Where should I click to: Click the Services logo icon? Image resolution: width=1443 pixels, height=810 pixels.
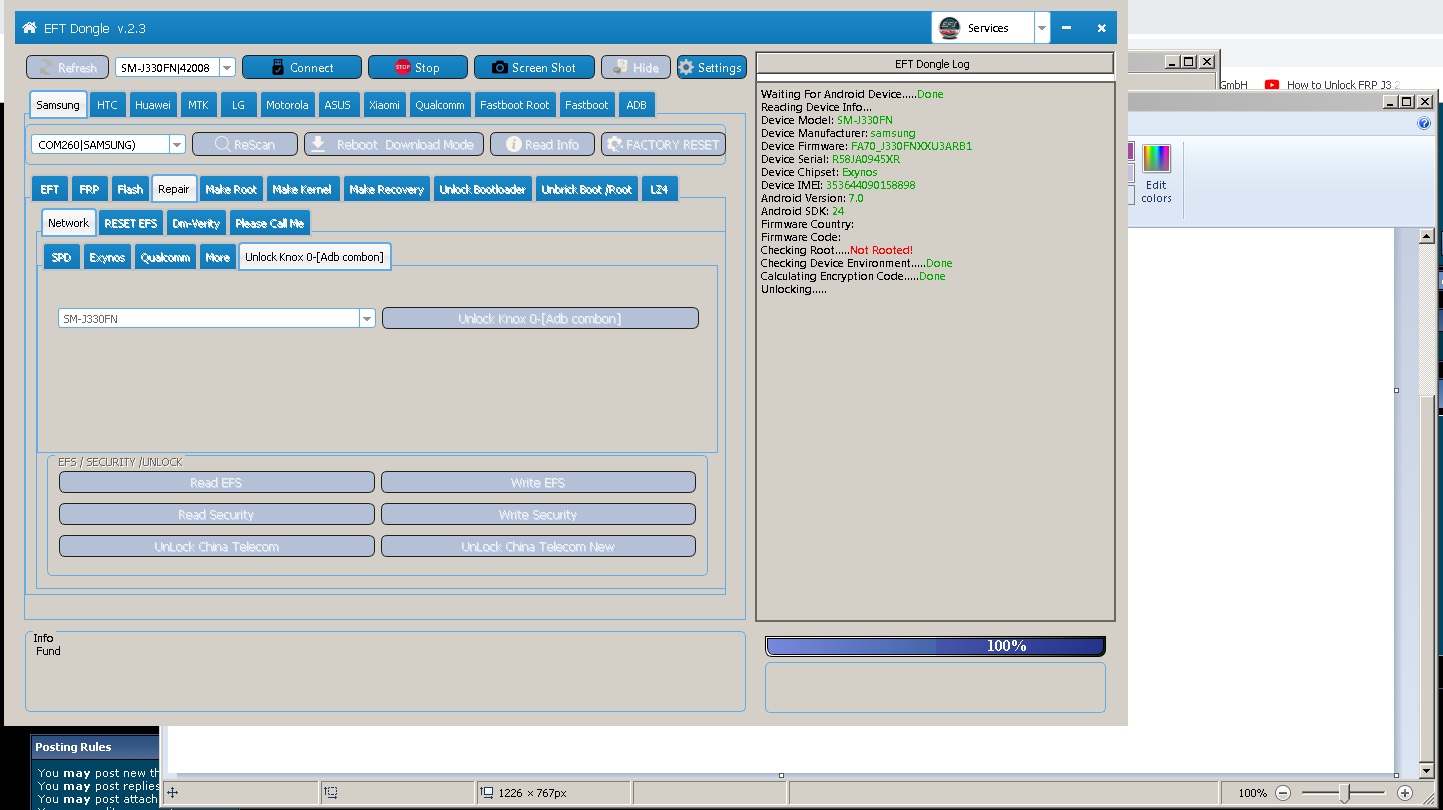click(950, 28)
